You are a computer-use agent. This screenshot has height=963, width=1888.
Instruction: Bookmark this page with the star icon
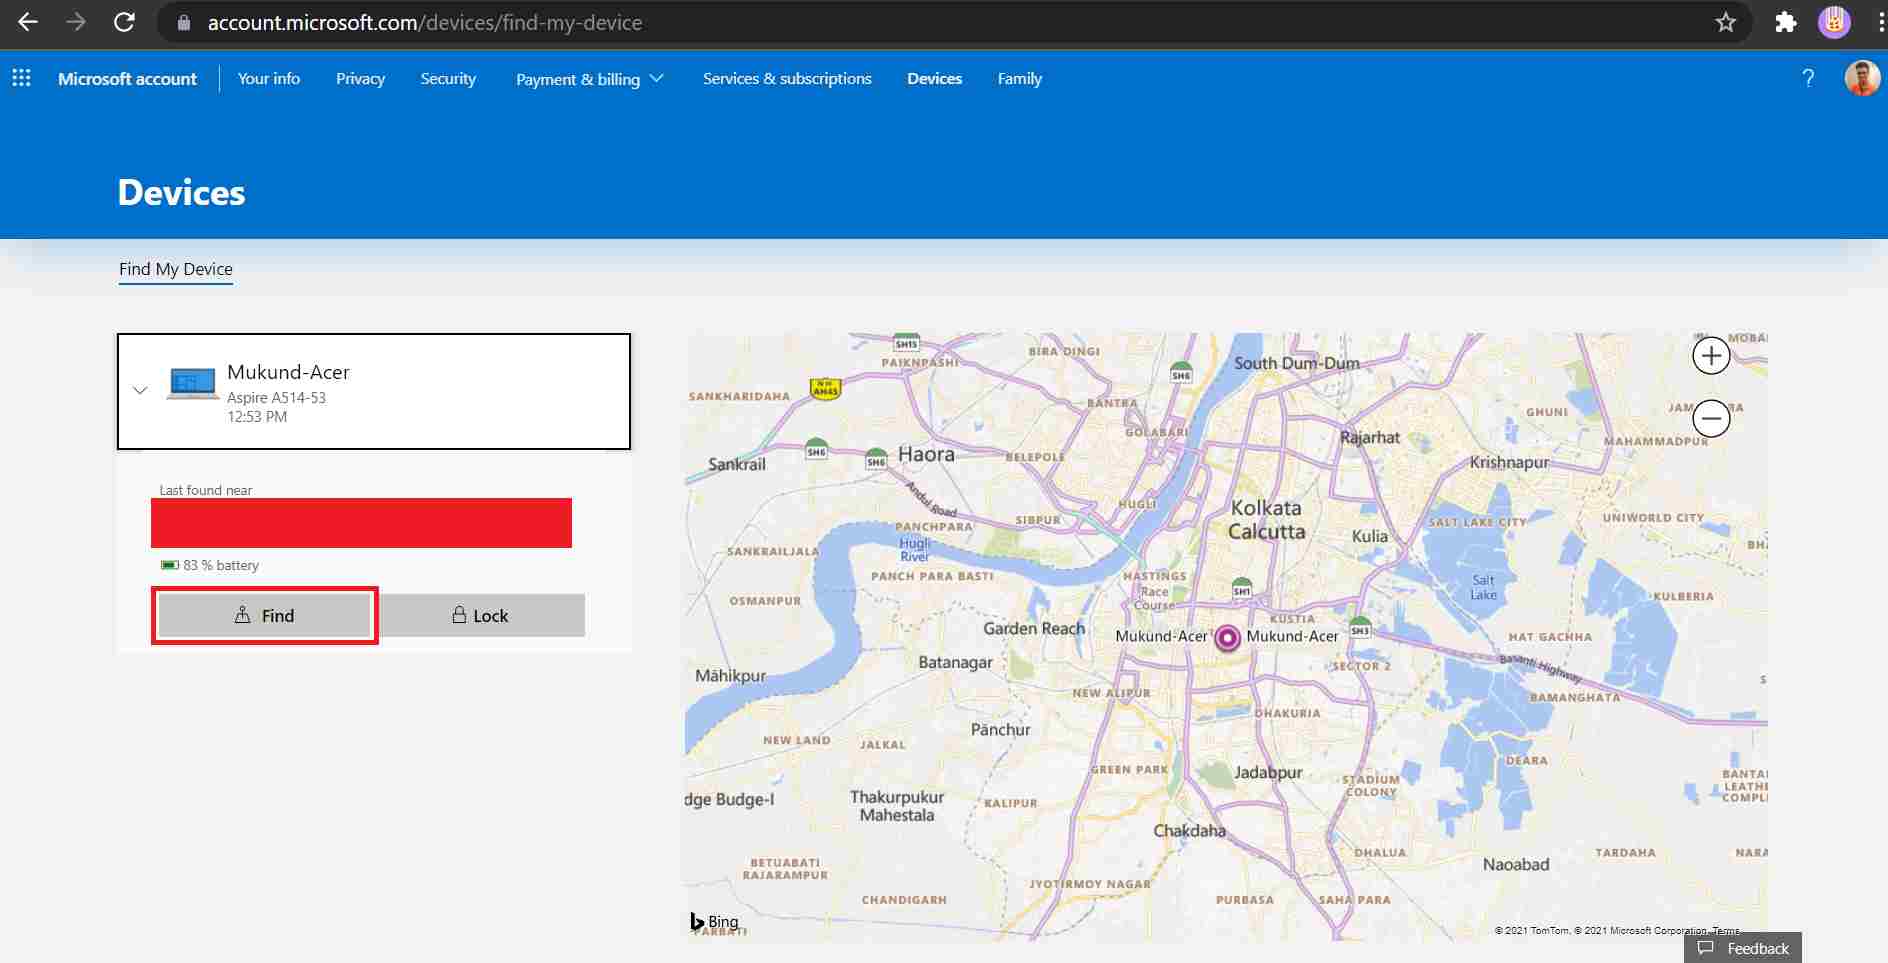[1726, 22]
